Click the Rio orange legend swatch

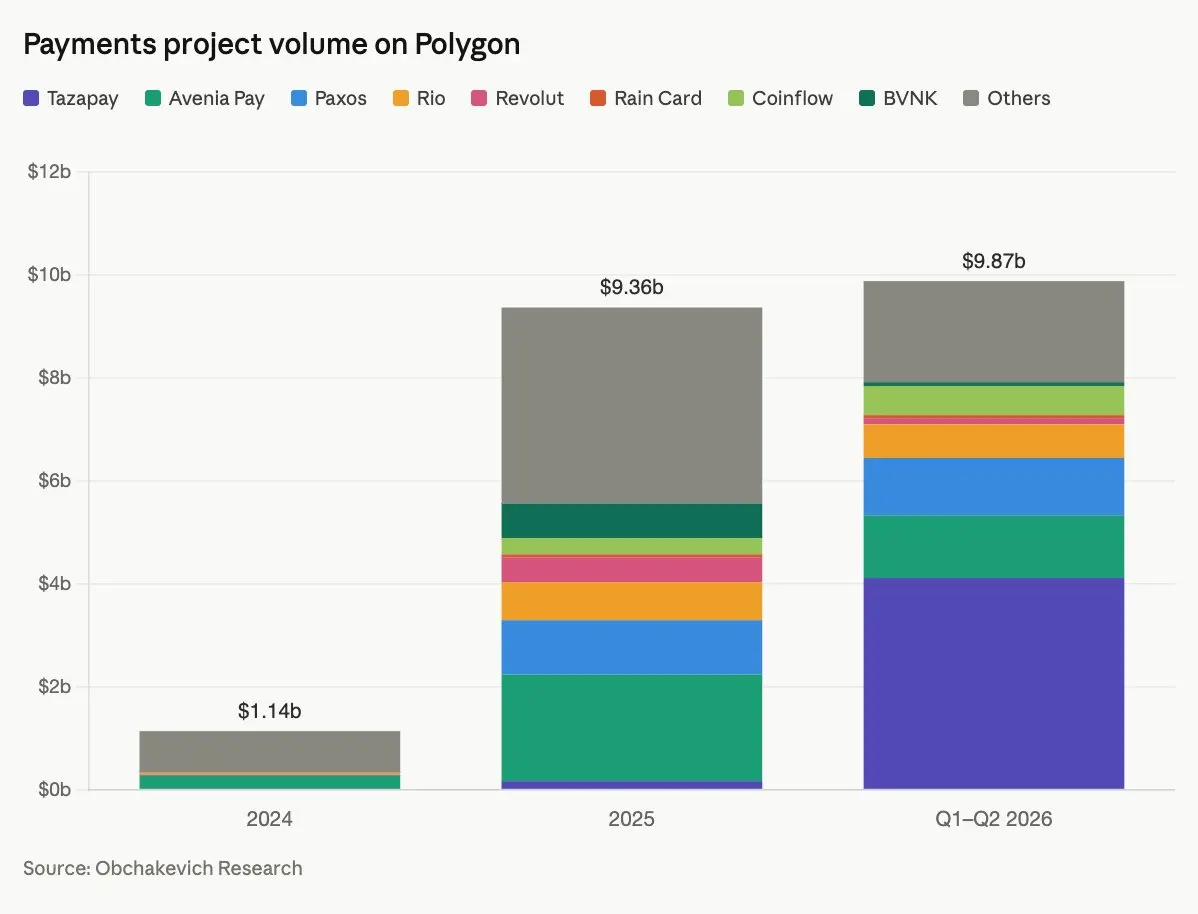(400, 98)
